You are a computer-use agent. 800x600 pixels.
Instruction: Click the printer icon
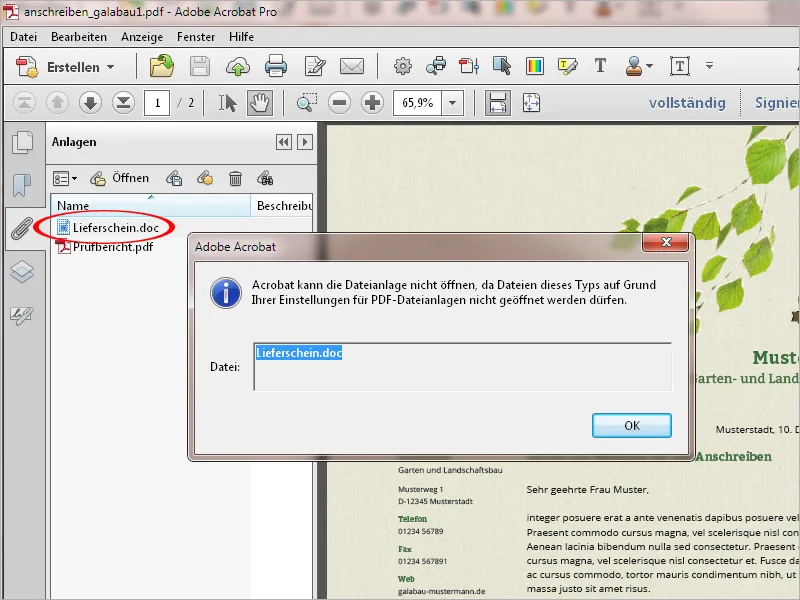click(x=276, y=66)
